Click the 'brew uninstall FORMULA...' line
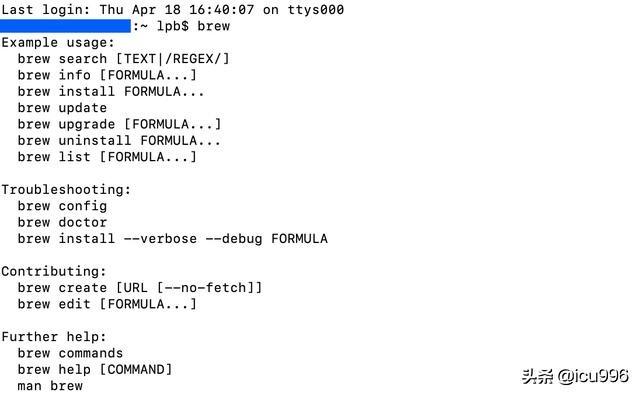The height and width of the screenshot is (396, 640). point(119,140)
